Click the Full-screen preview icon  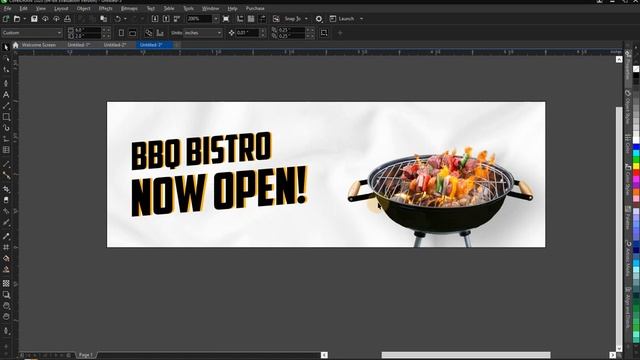(x=226, y=19)
